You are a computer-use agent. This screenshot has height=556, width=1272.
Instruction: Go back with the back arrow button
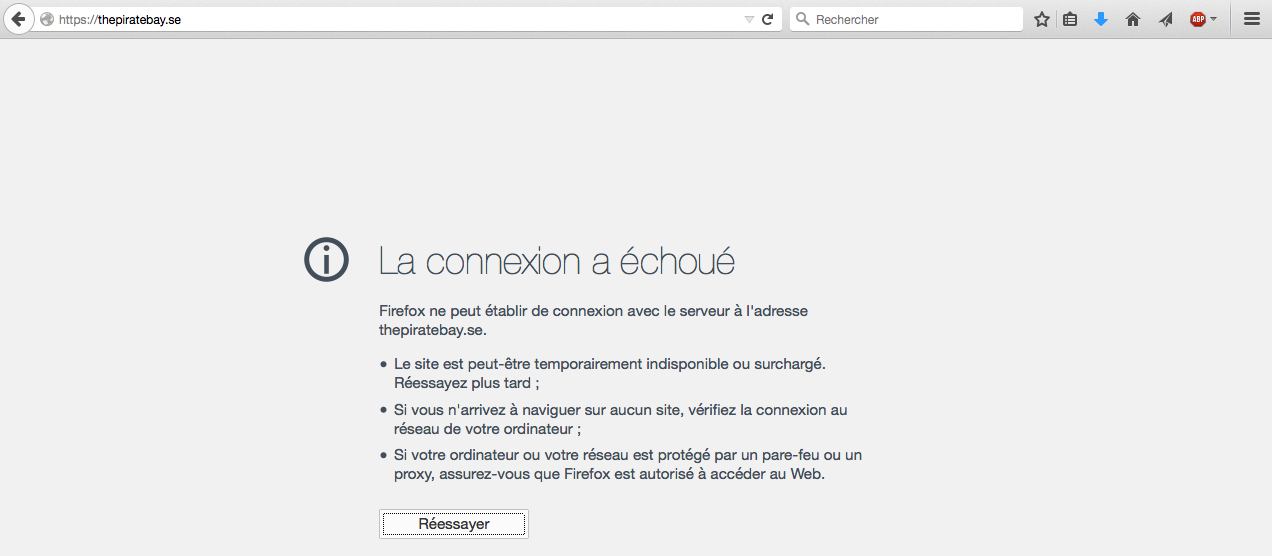pyautogui.click(x=18, y=19)
